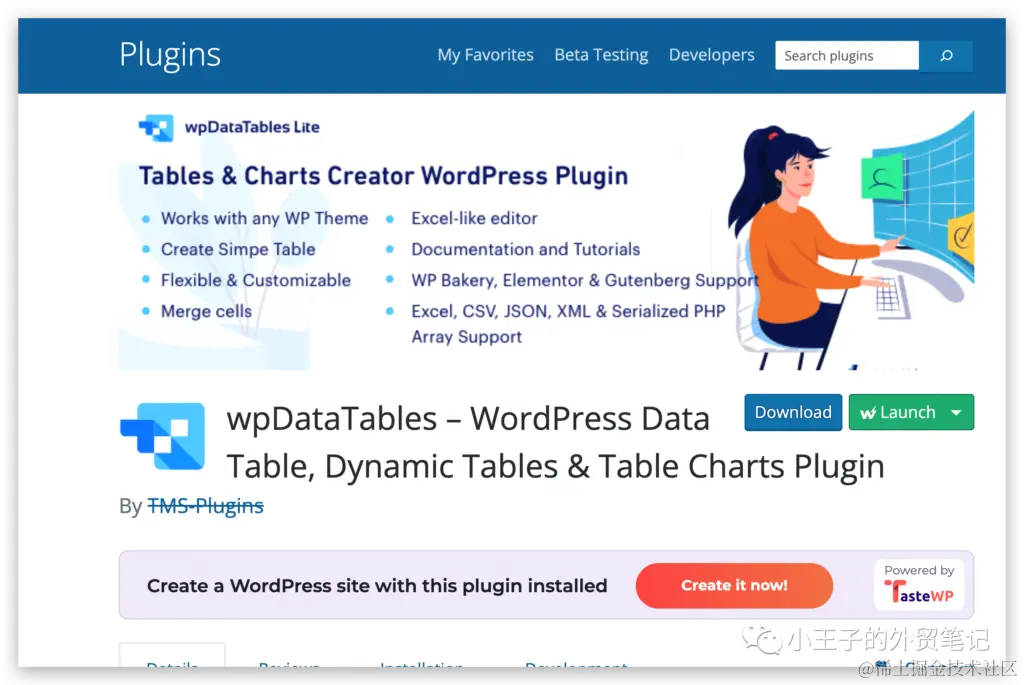Click the wpDataTables plugin title heading
The height and width of the screenshot is (685, 1024).
pos(555,442)
